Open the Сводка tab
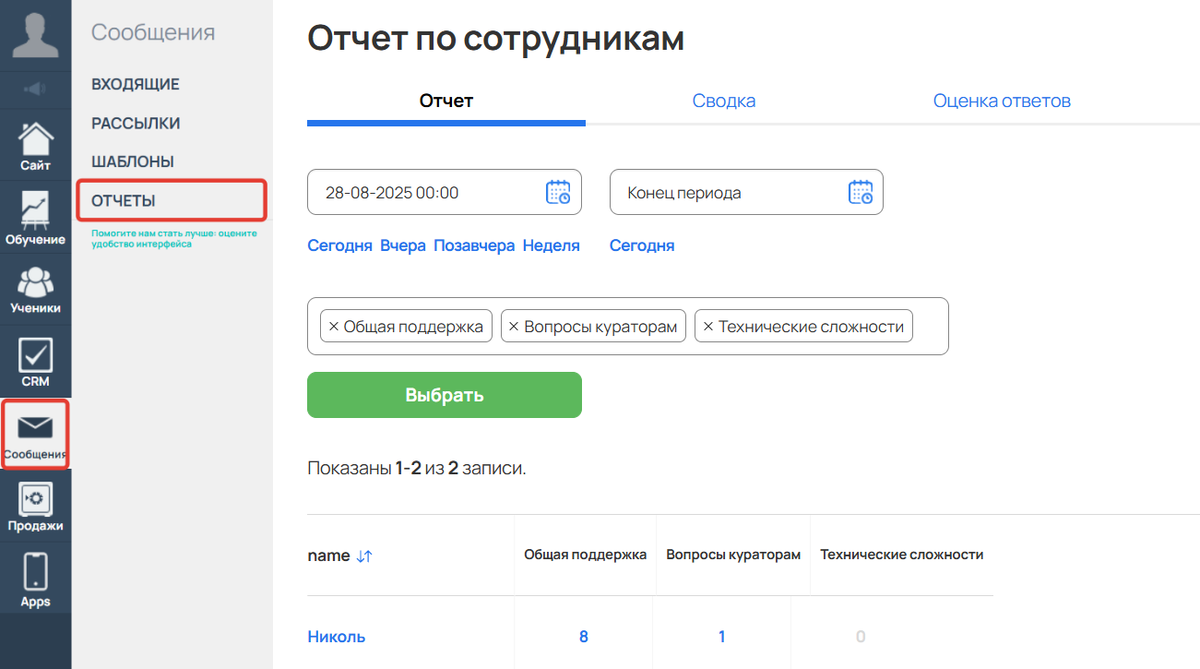Image resolution: width=1200 pixels, height=669 pixels. coord(723,100)
